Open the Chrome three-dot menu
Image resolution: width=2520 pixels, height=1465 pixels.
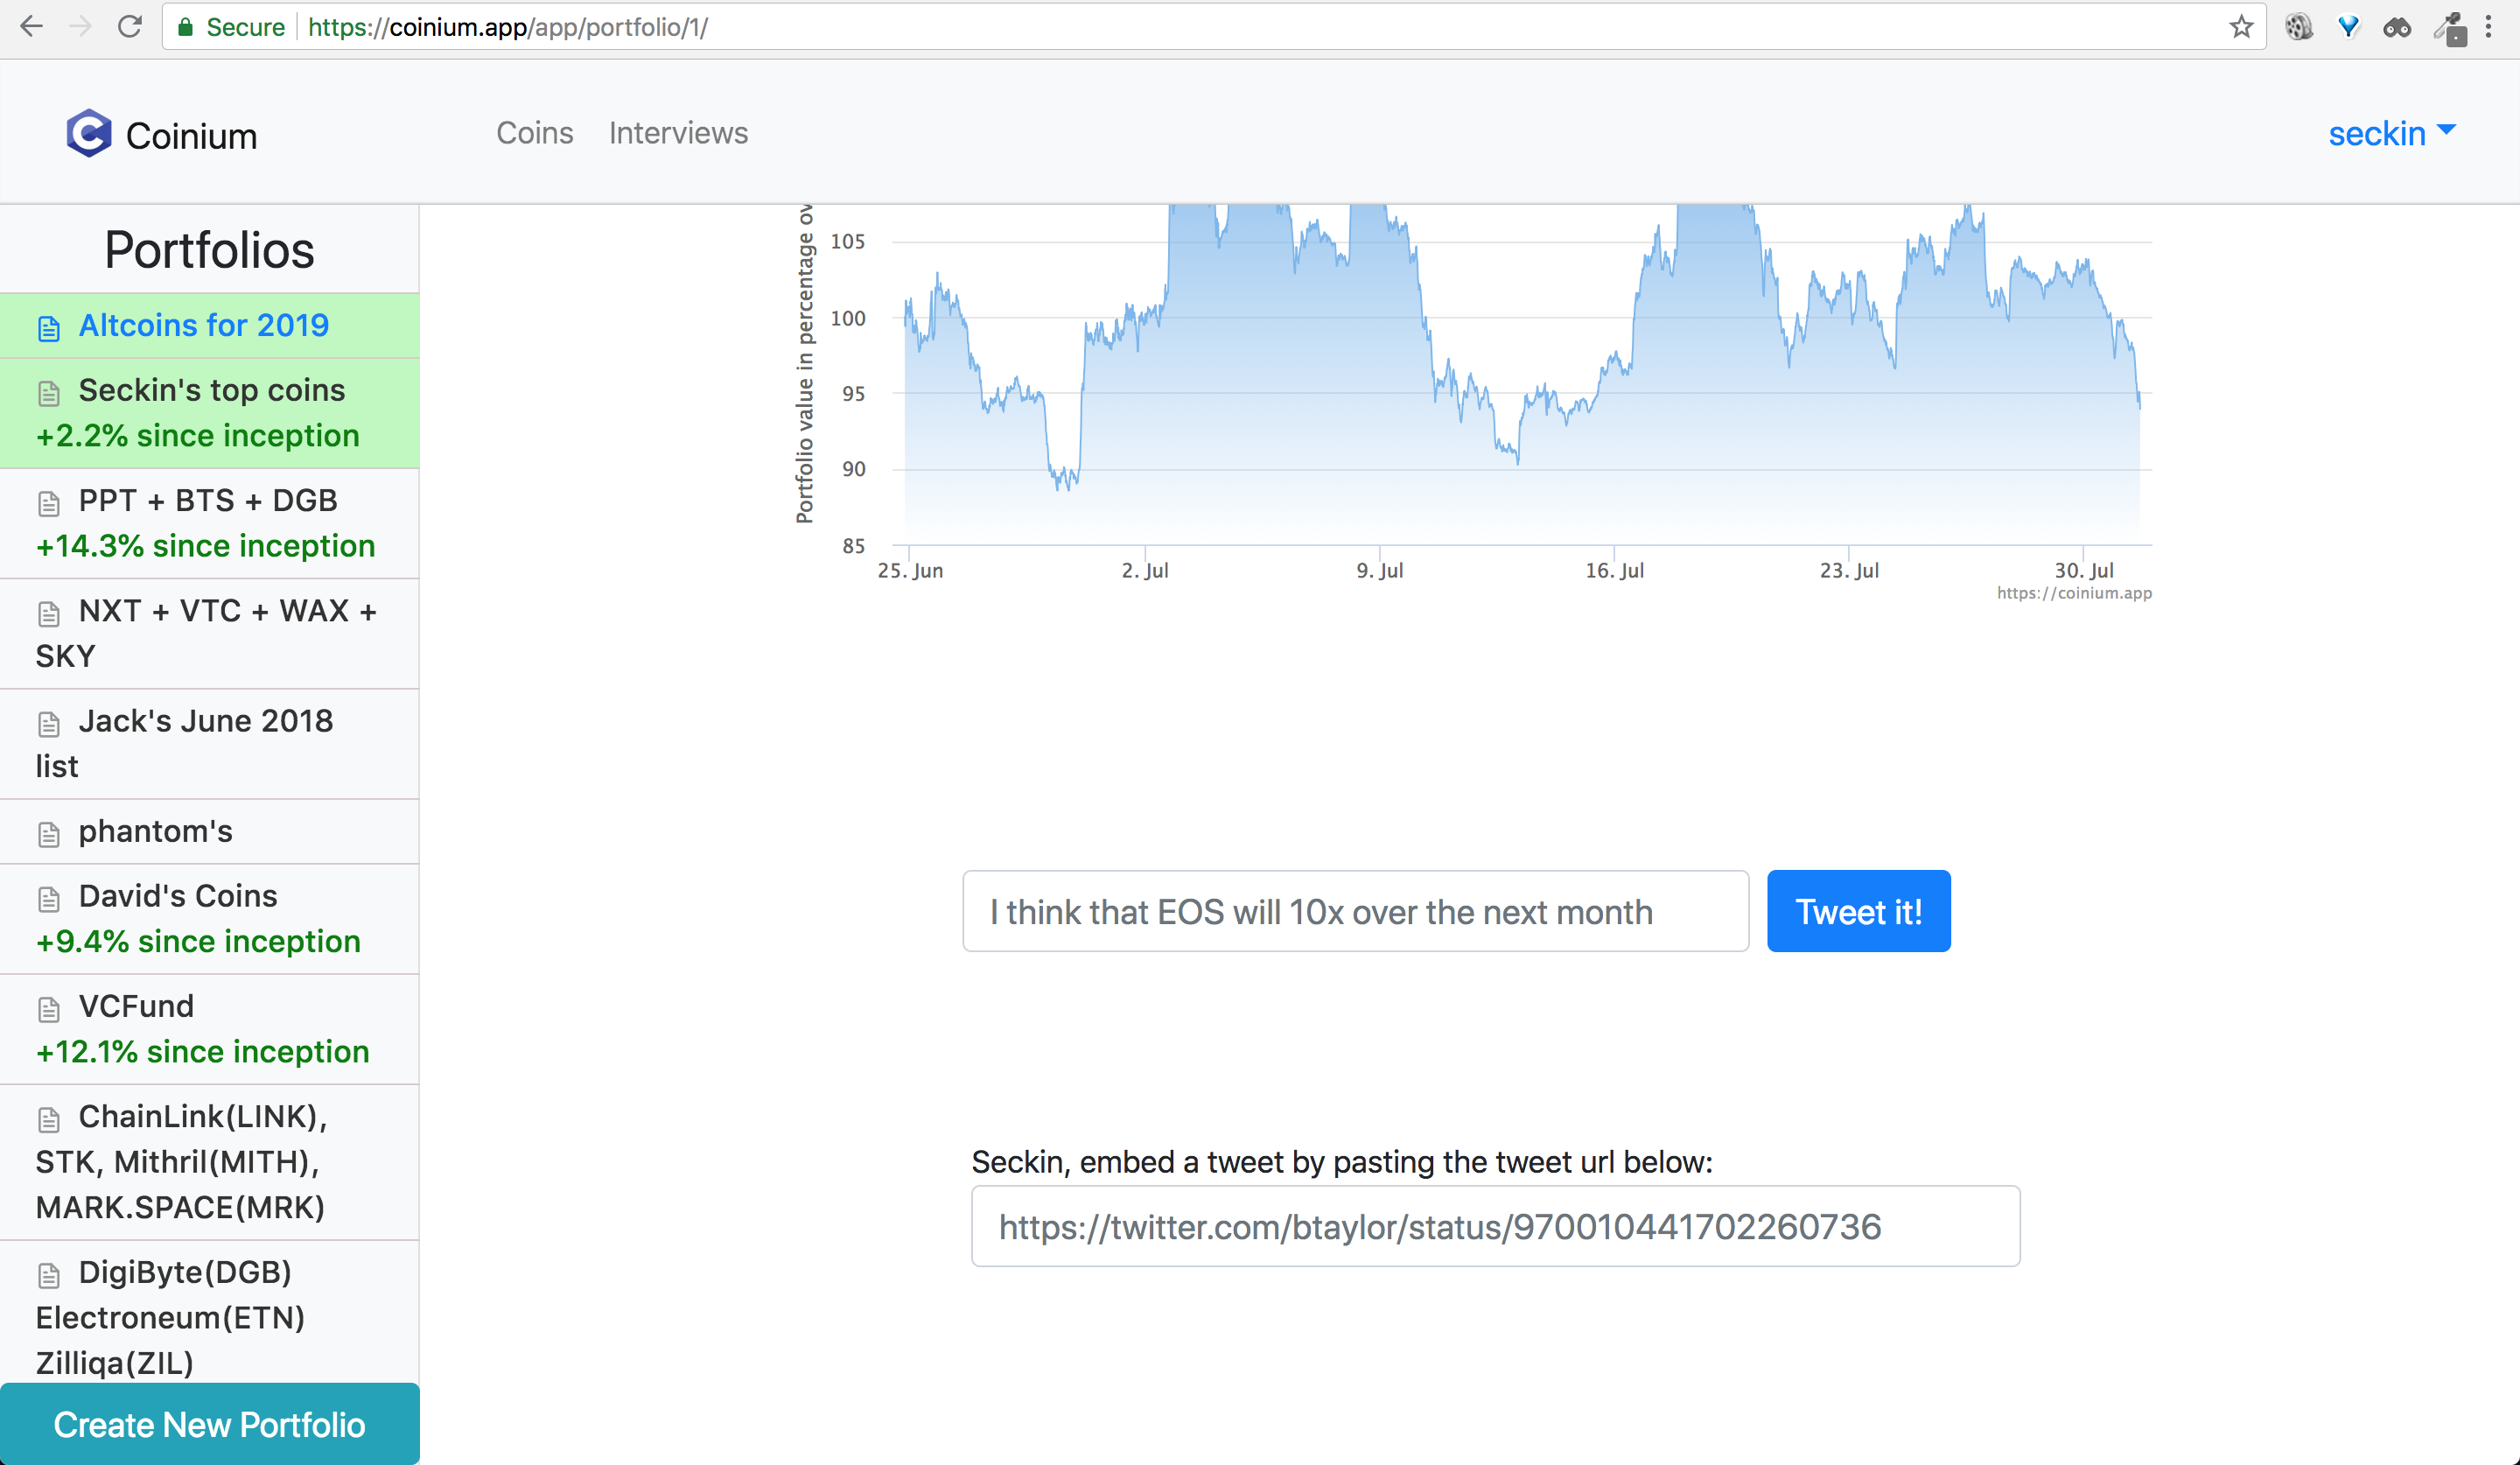click(x=2488, y=27)
